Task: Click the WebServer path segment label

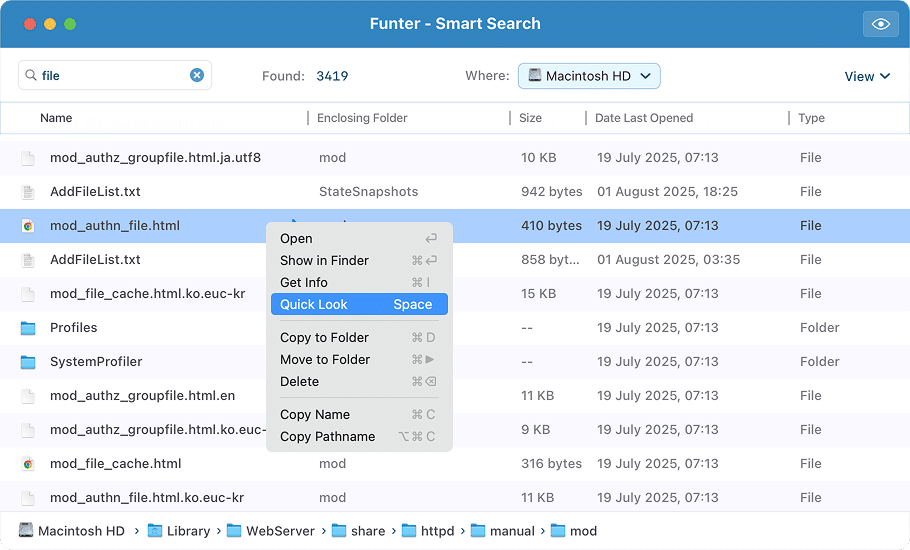Action: pos(280,531)
